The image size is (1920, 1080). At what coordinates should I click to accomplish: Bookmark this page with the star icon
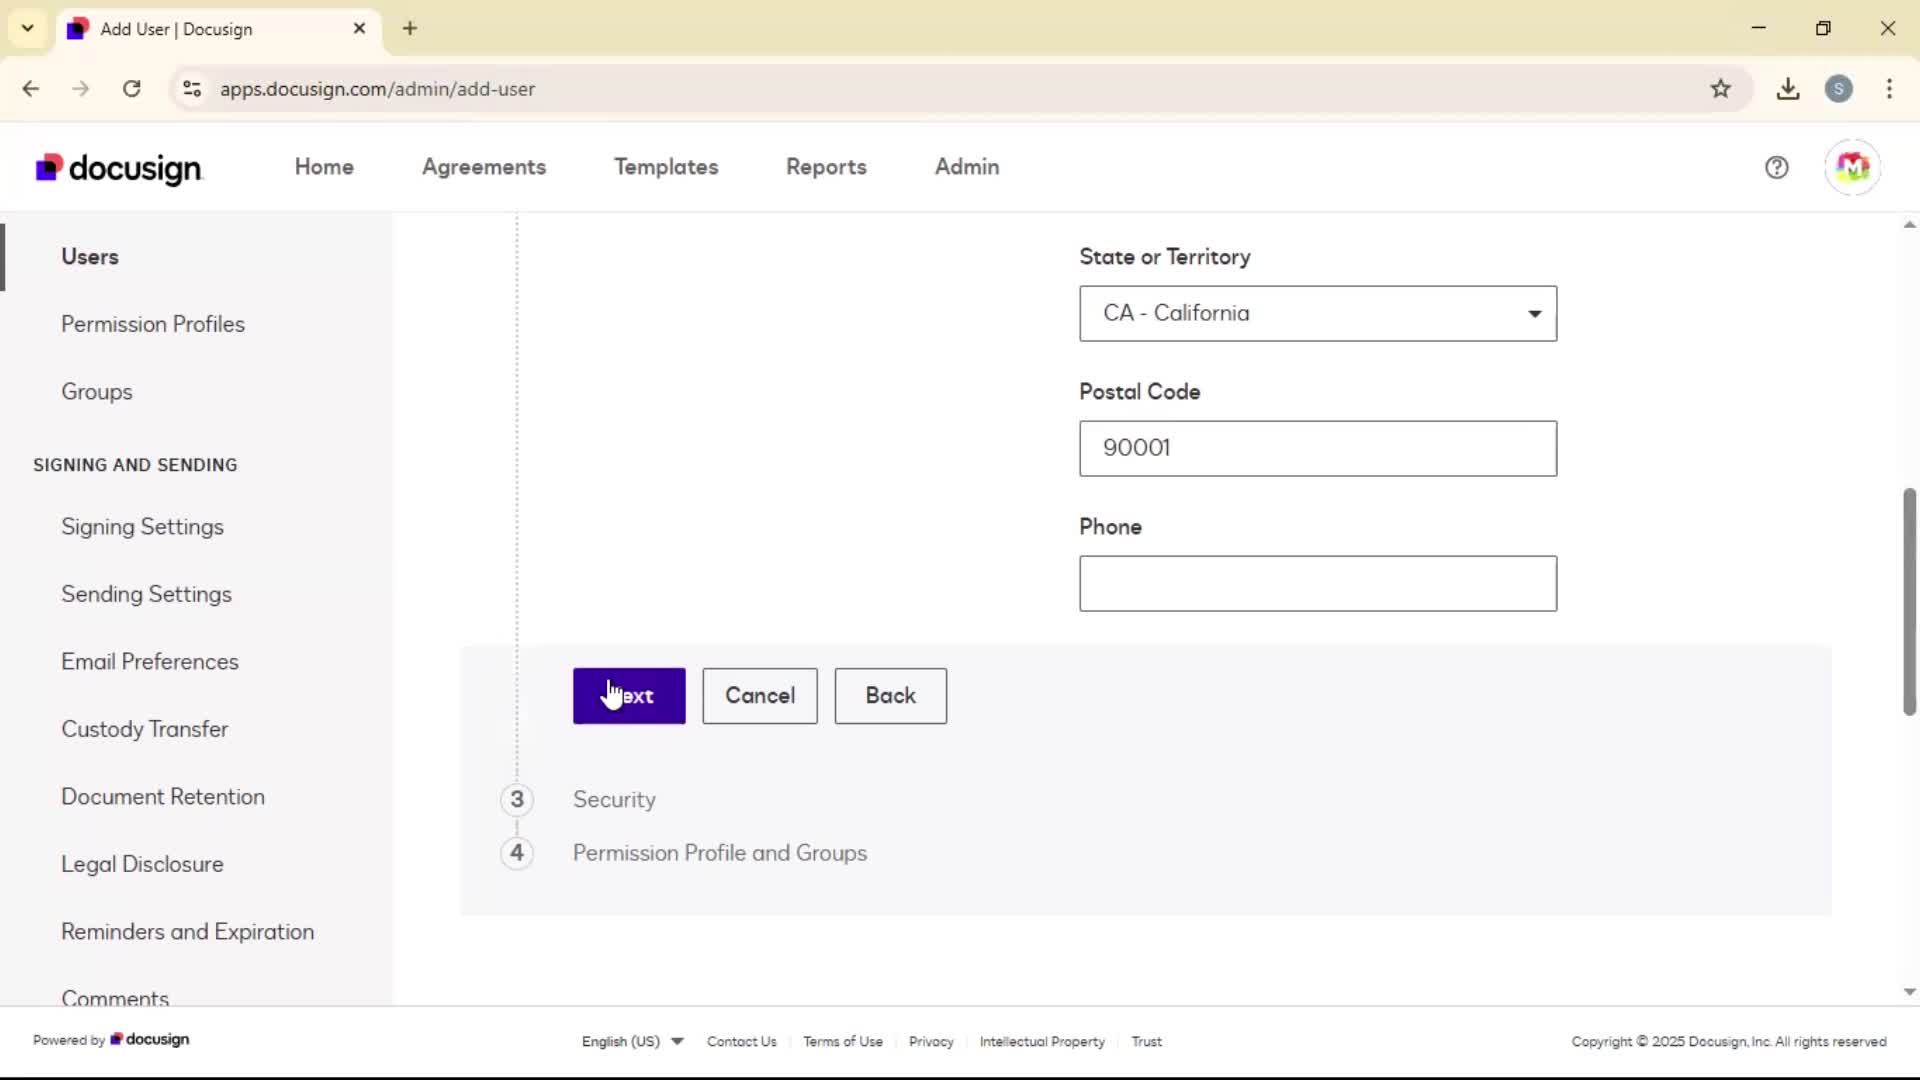point(1720,89)
